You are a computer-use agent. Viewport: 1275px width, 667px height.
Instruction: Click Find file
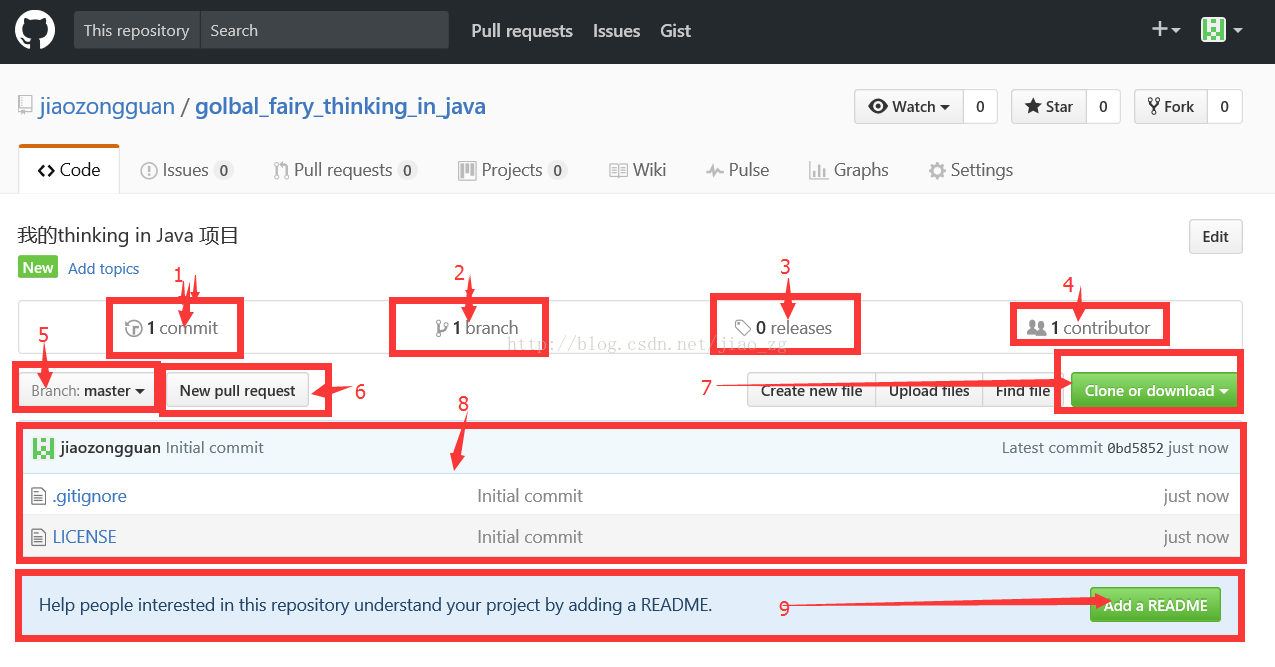click(1023, 391)
